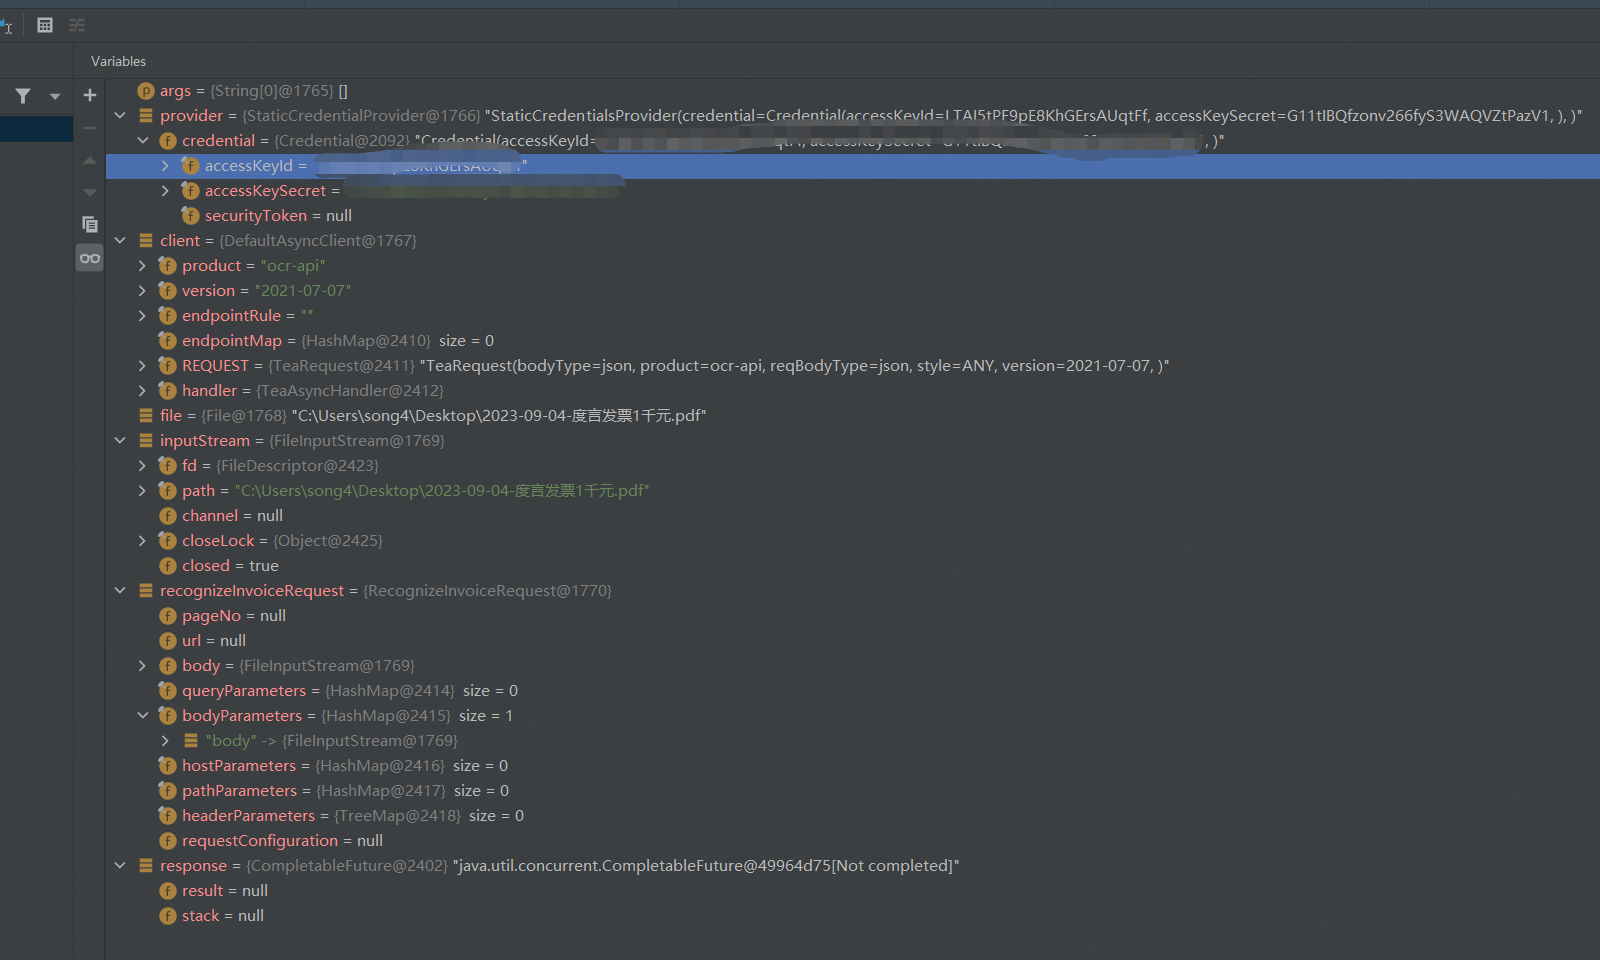Expand the accessKeyId field

coord(165,166)
